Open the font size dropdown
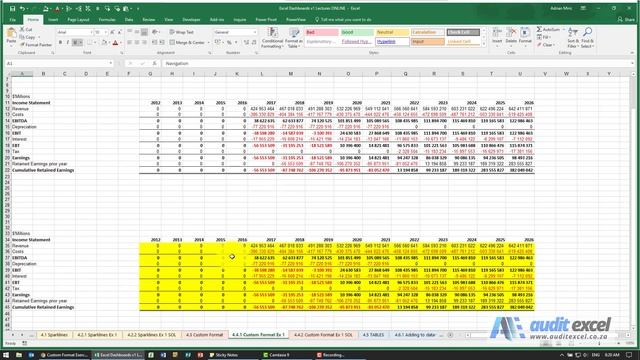The image size is (640, 360). (x=106, y=32)
